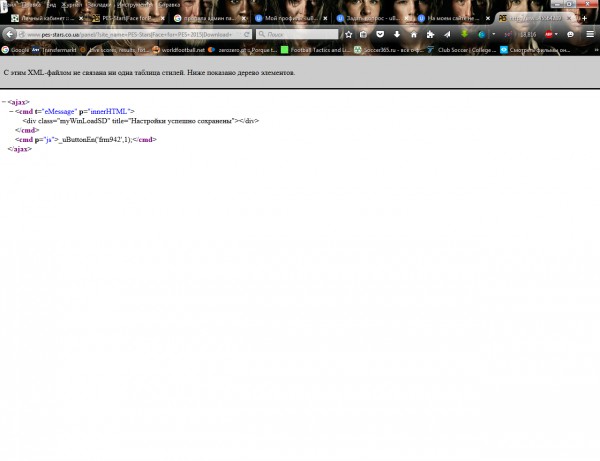Image resolution: width=600 pixels, height=461 pixels.
Task: Open Transfermarkt bookmark
Action: pos(54,50)
